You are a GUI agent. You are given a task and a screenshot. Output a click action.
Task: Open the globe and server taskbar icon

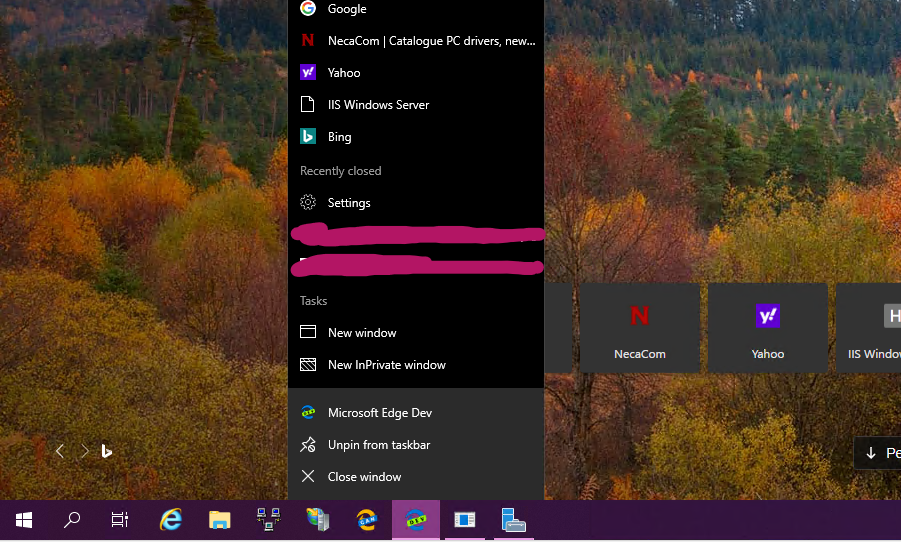point(318,520)
